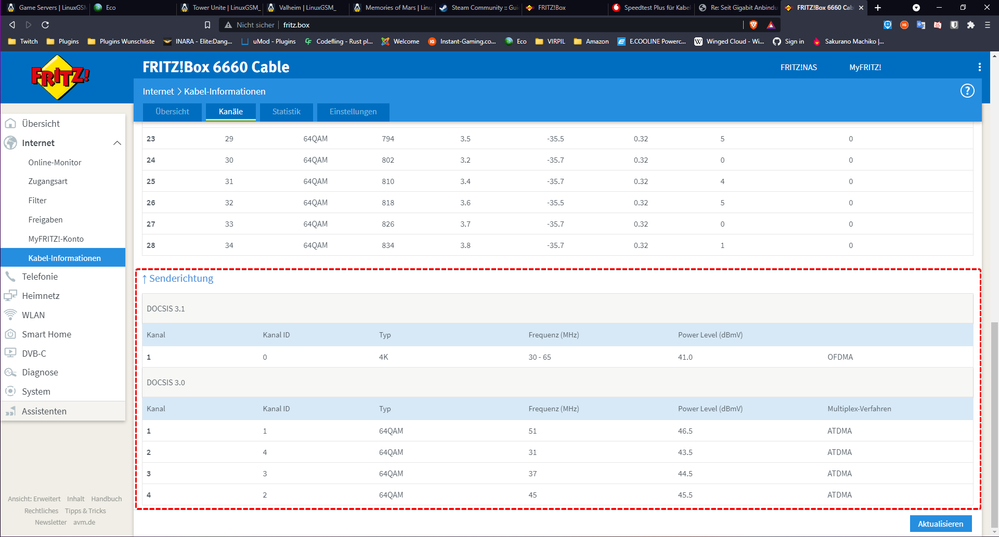
Task: Click the DVB-C television icon
Action: [10, 353]
